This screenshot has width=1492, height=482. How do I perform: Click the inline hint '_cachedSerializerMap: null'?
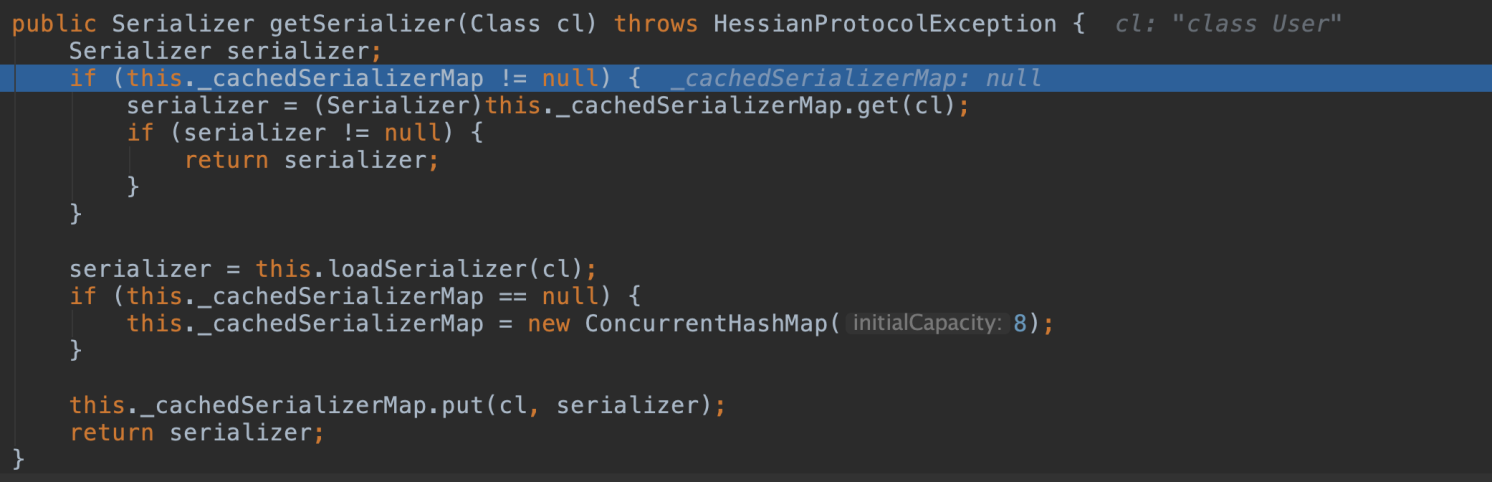[856, 78]
